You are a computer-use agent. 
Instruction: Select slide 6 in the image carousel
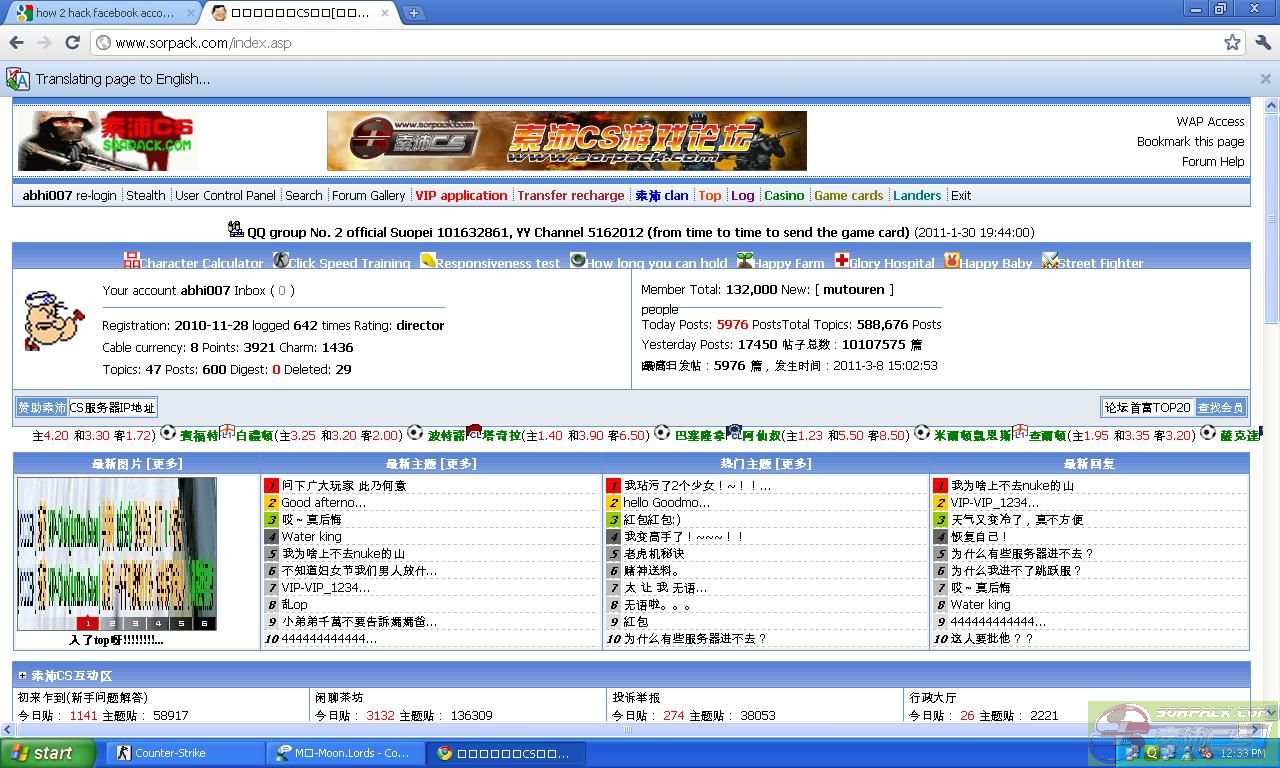[204, 623]
